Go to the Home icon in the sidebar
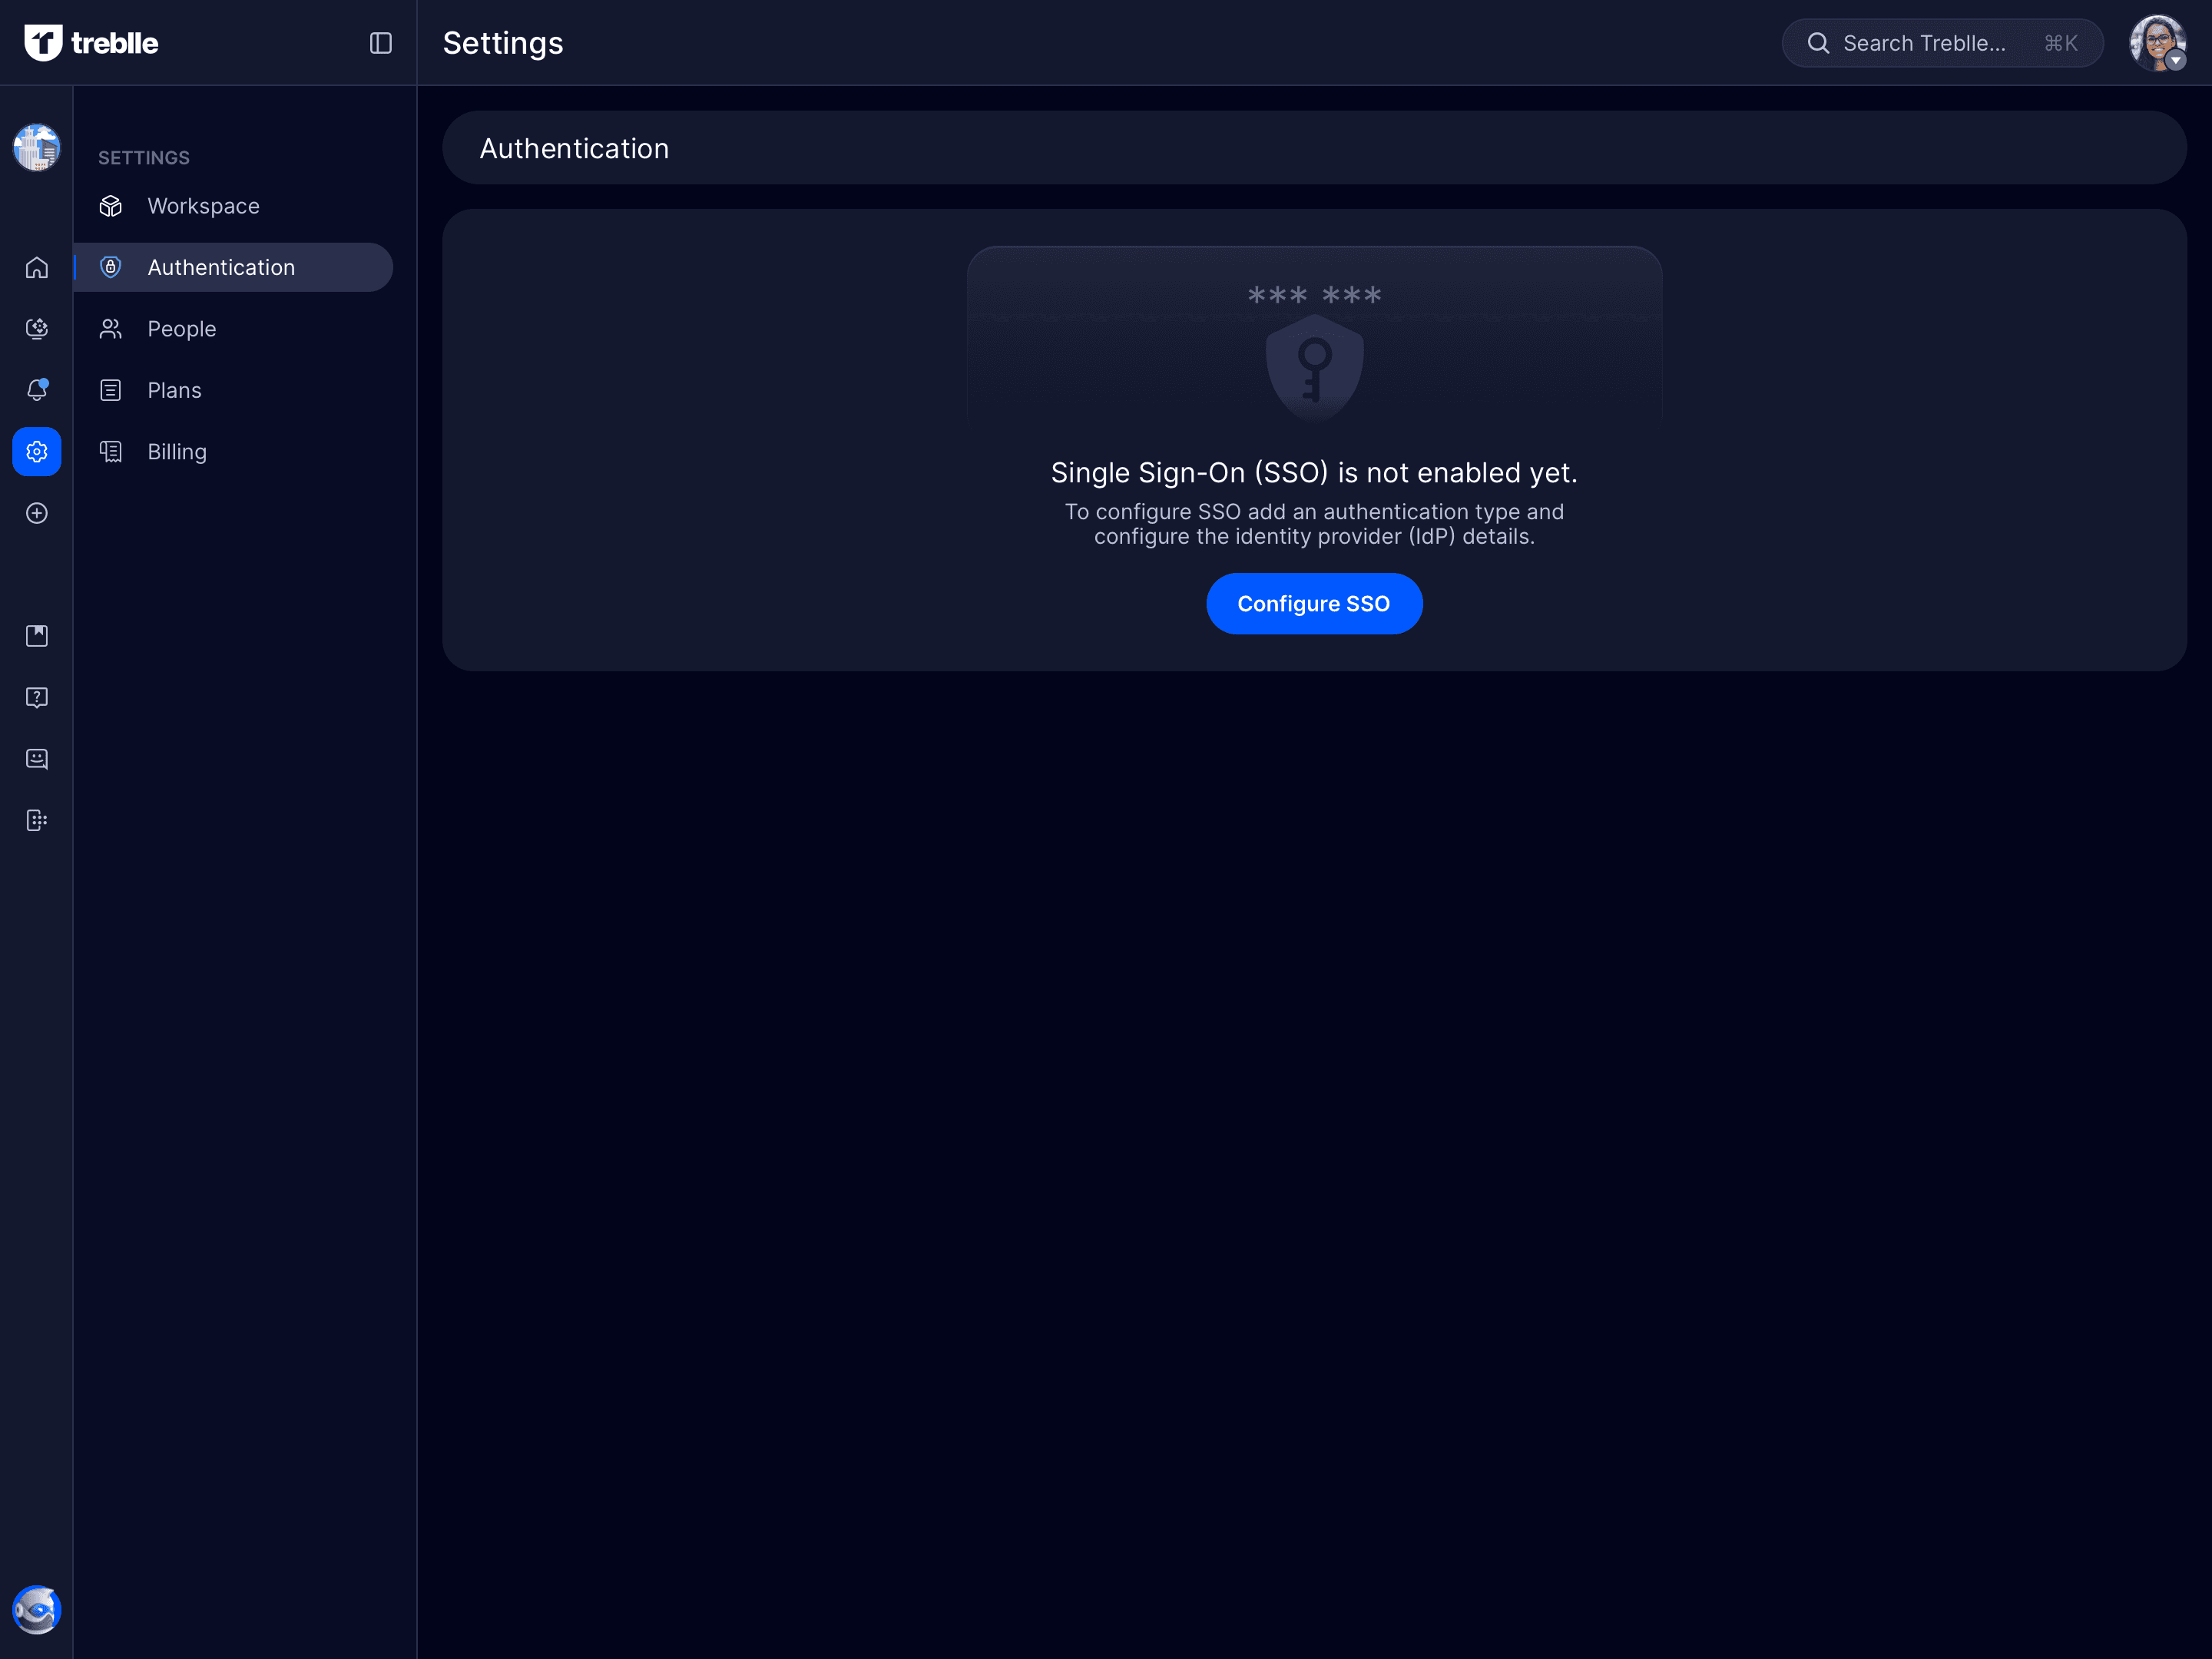Image resolution: width=2212 pixels, height=1659 pixels. 37,268
